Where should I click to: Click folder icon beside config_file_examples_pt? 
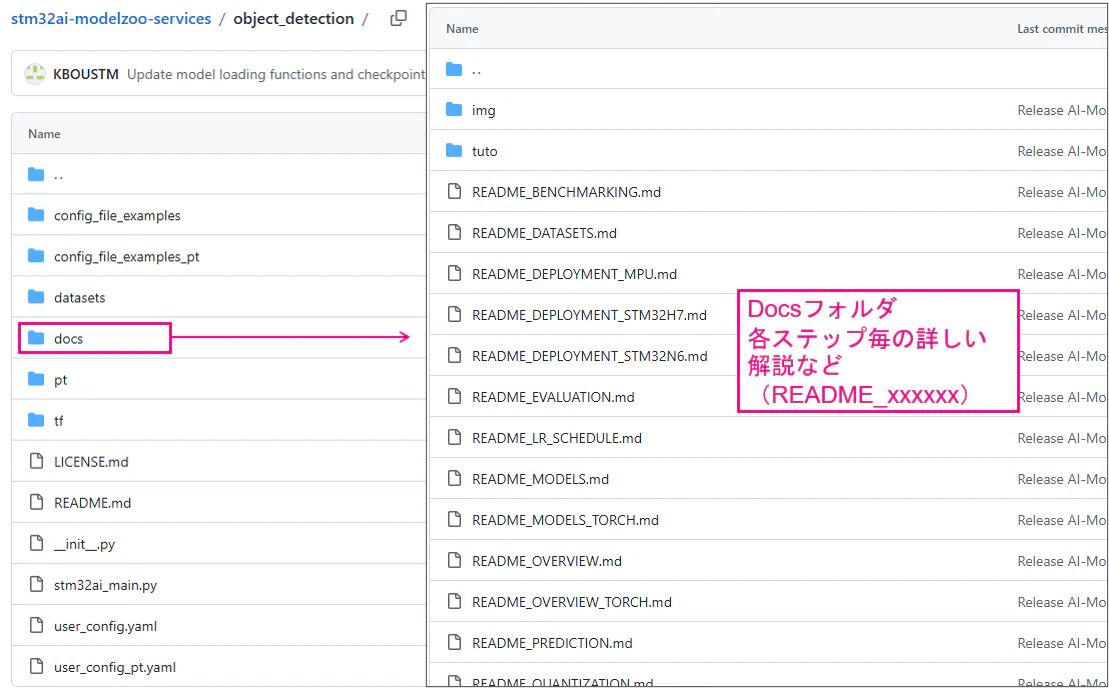(36, 256)
